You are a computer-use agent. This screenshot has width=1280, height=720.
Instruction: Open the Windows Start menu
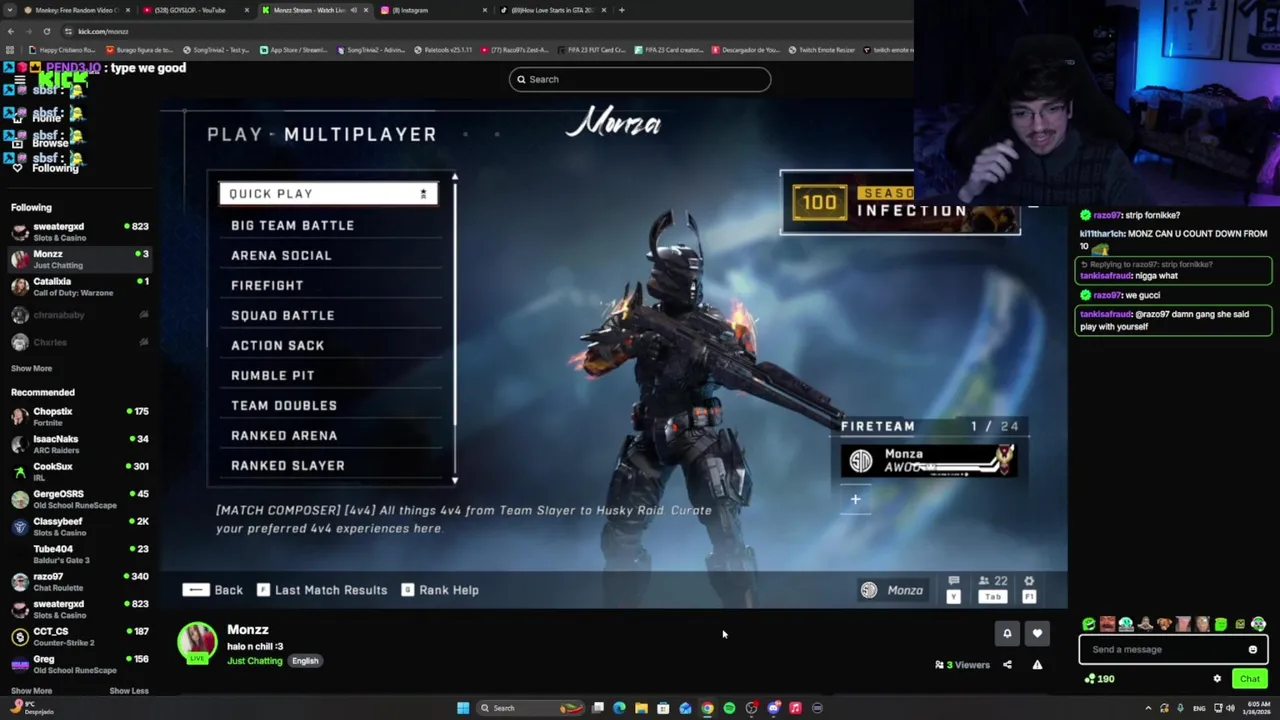pyautogui.click(x=463, y=708)
